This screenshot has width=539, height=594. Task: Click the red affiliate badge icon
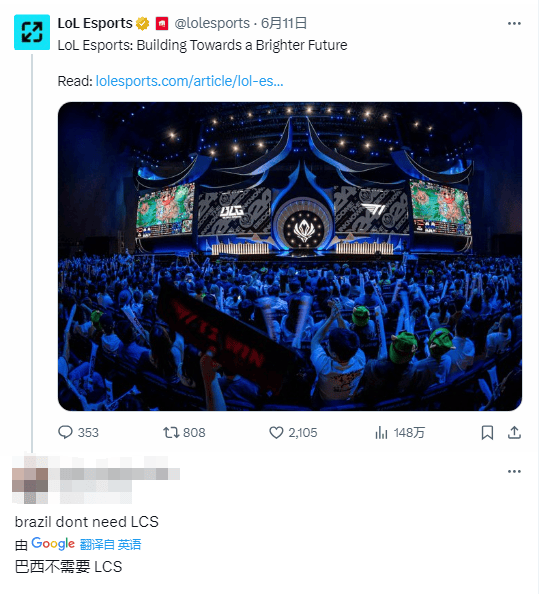pyautogui.click(x=162, y=23)
